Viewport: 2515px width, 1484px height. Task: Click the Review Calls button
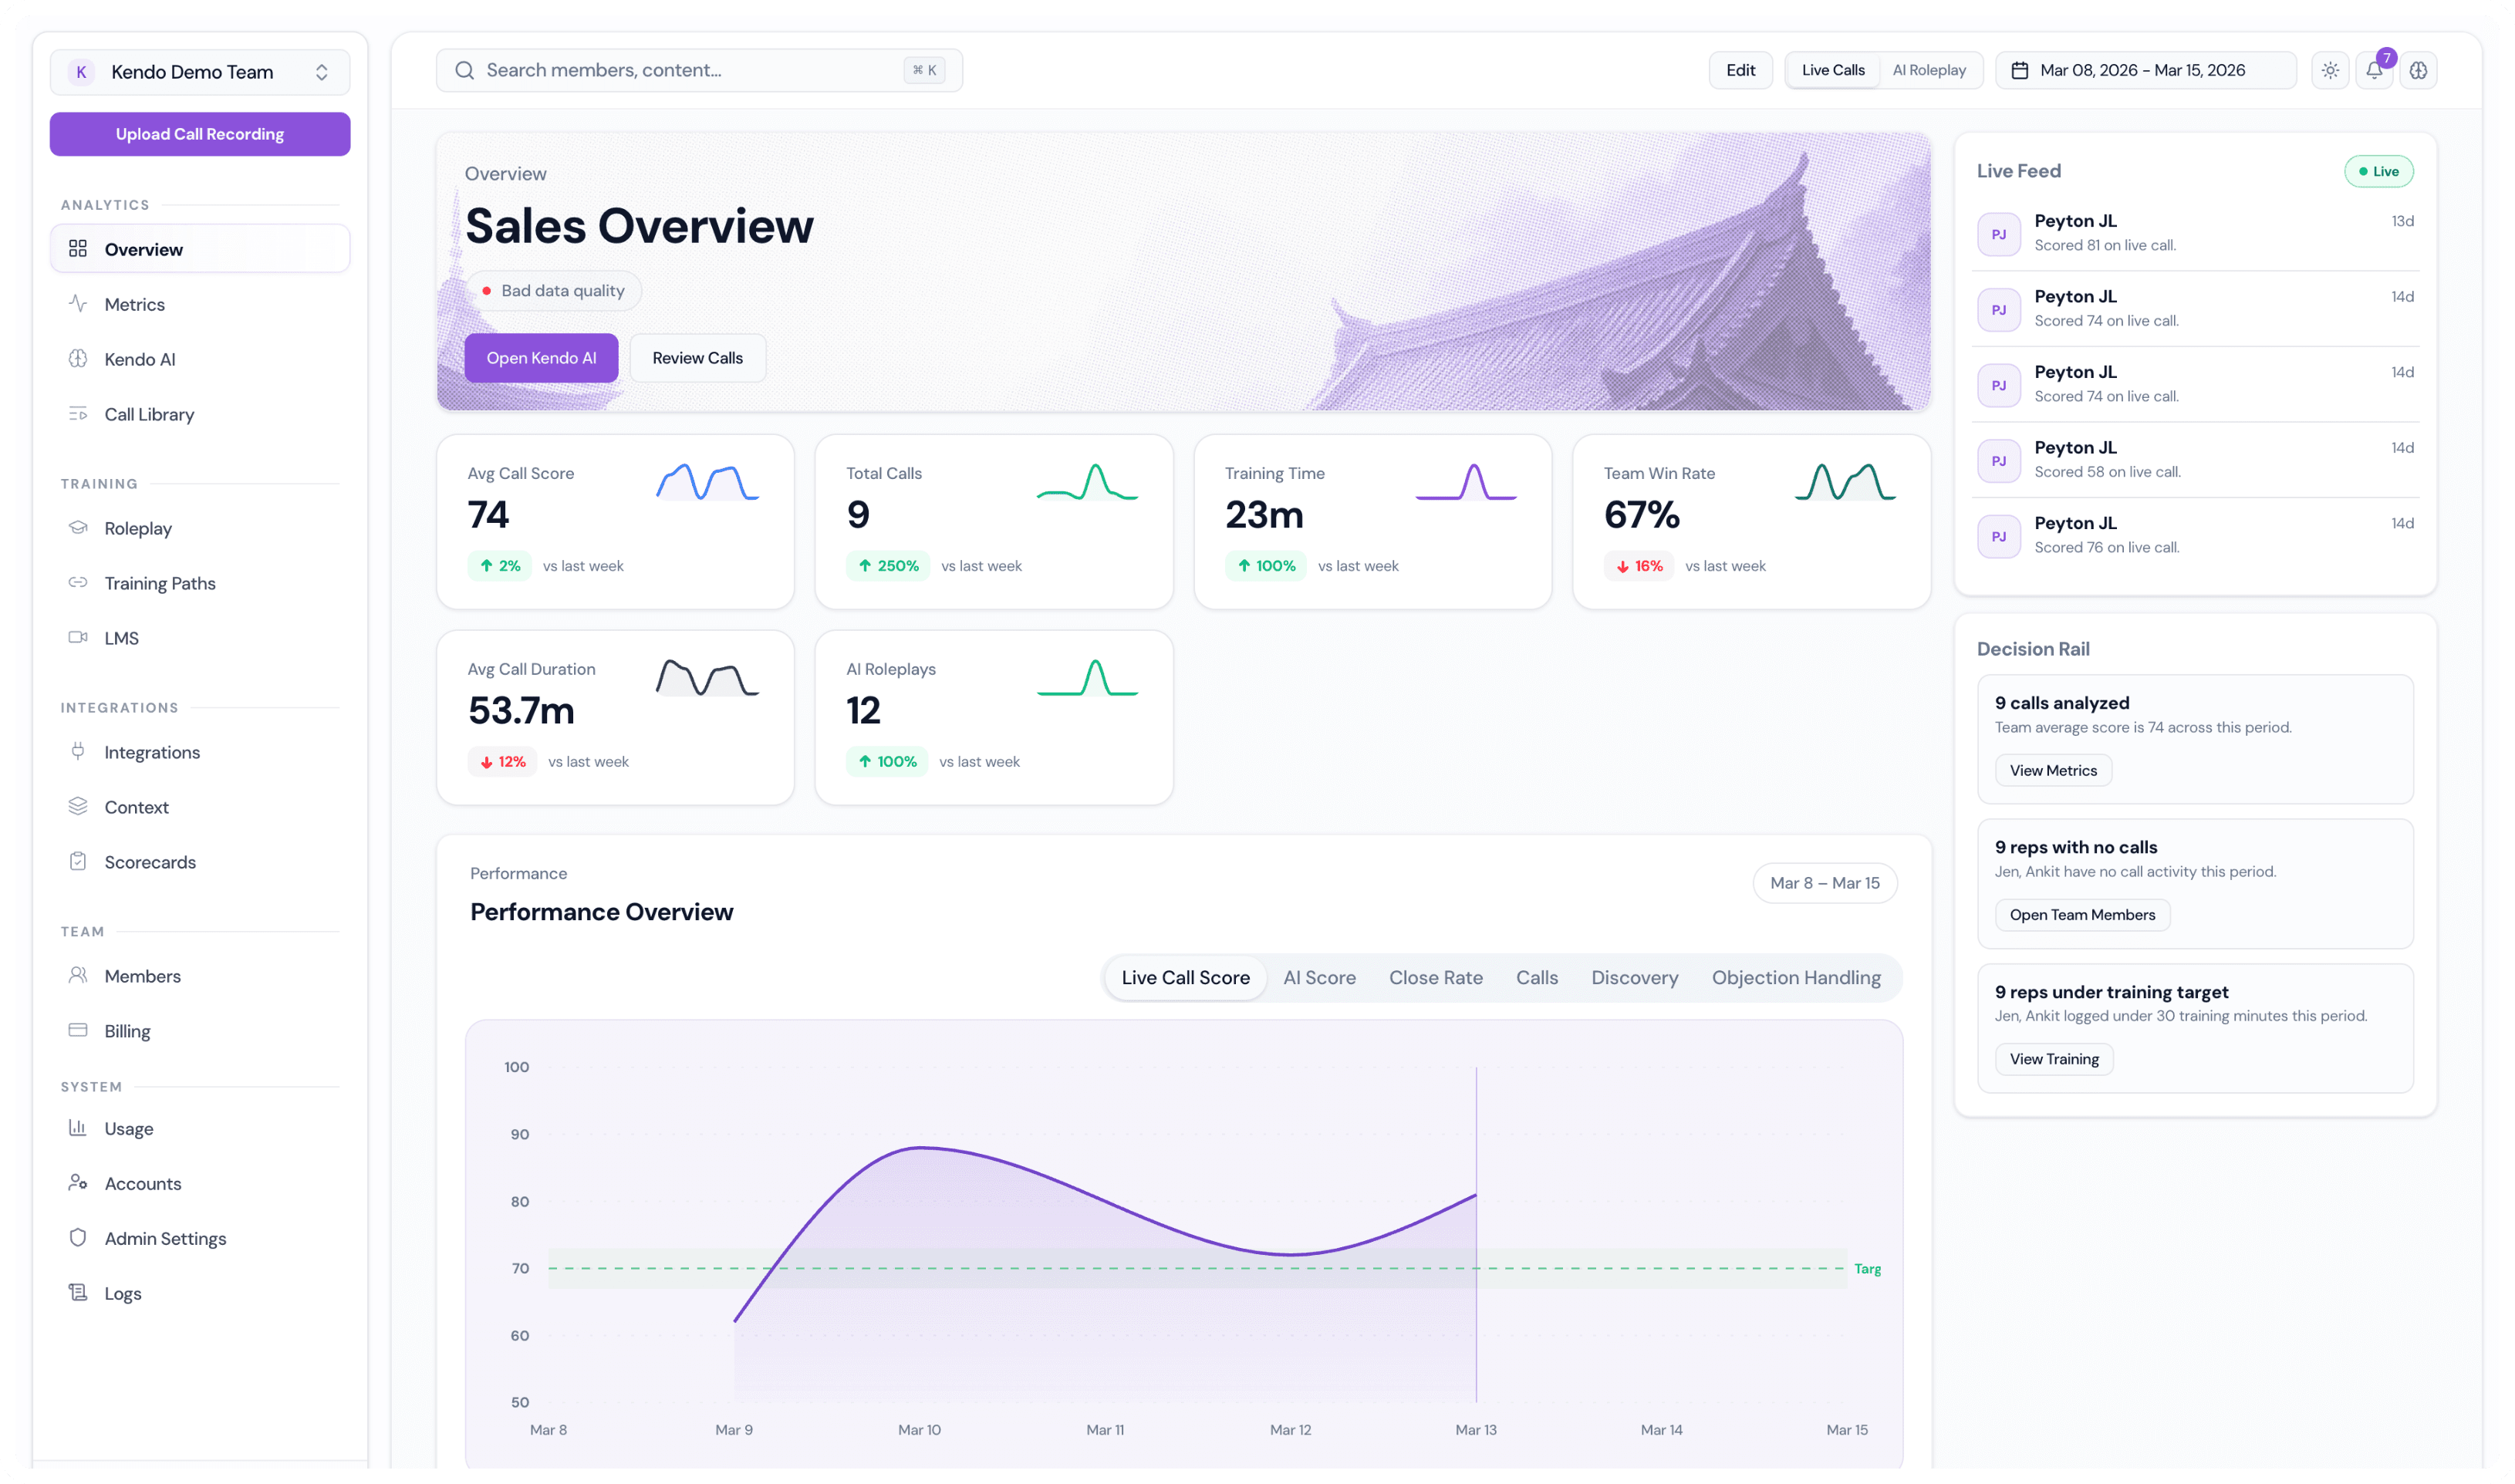pos(697,357)
